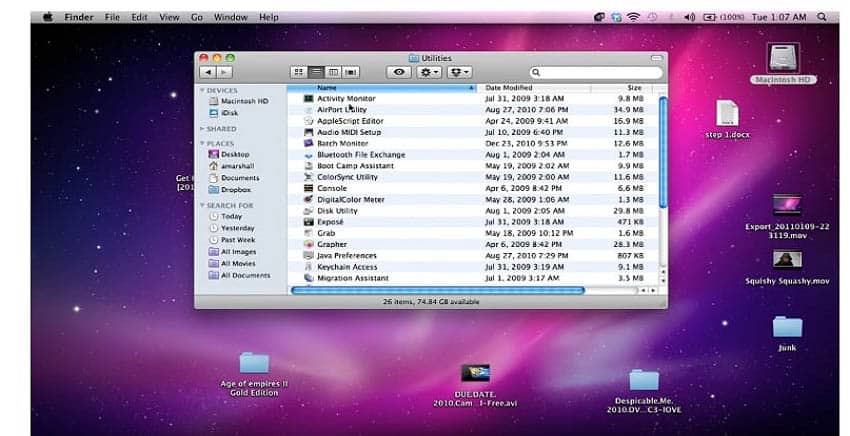Click the horizontal scrollbar in Utilities window

coord(437,291)
